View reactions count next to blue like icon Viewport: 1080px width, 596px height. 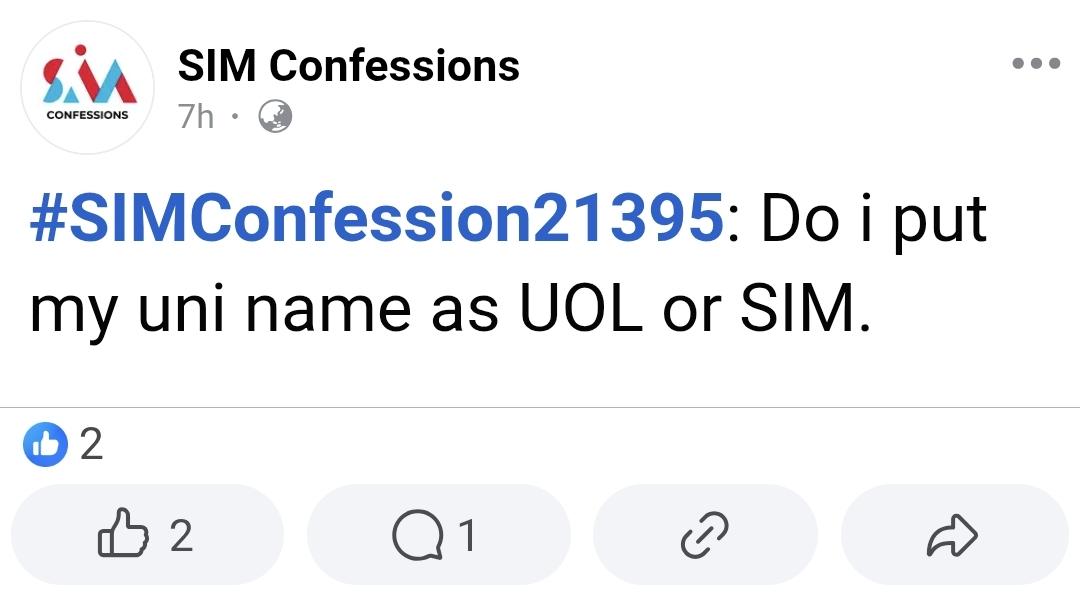point(91,445)
